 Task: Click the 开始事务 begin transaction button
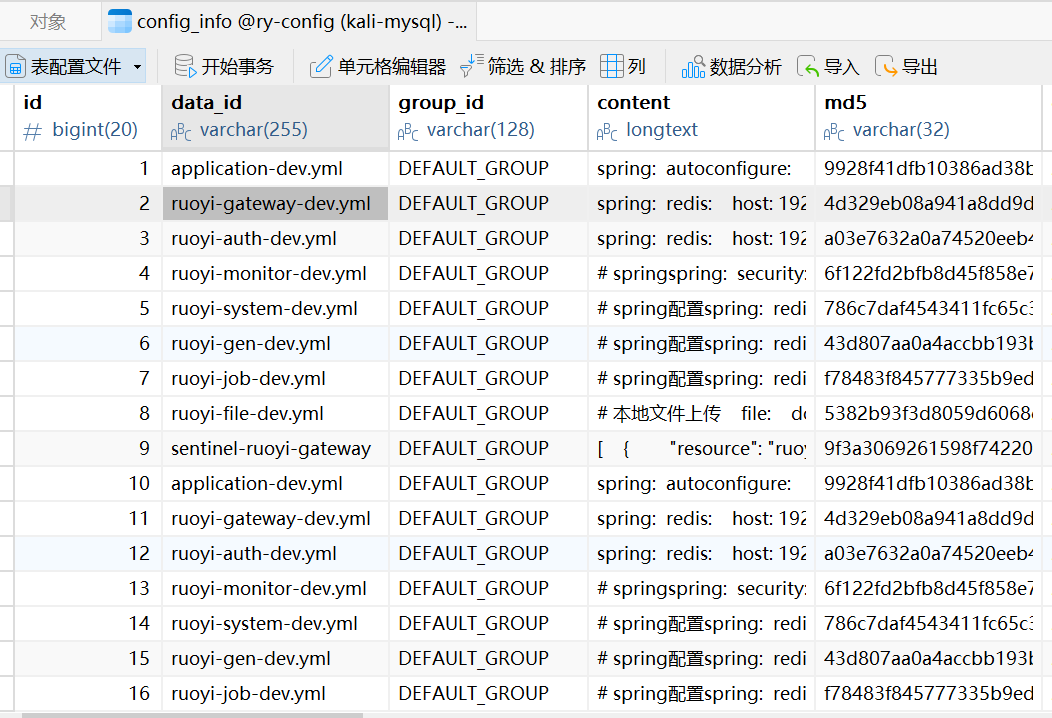(224, 66)
